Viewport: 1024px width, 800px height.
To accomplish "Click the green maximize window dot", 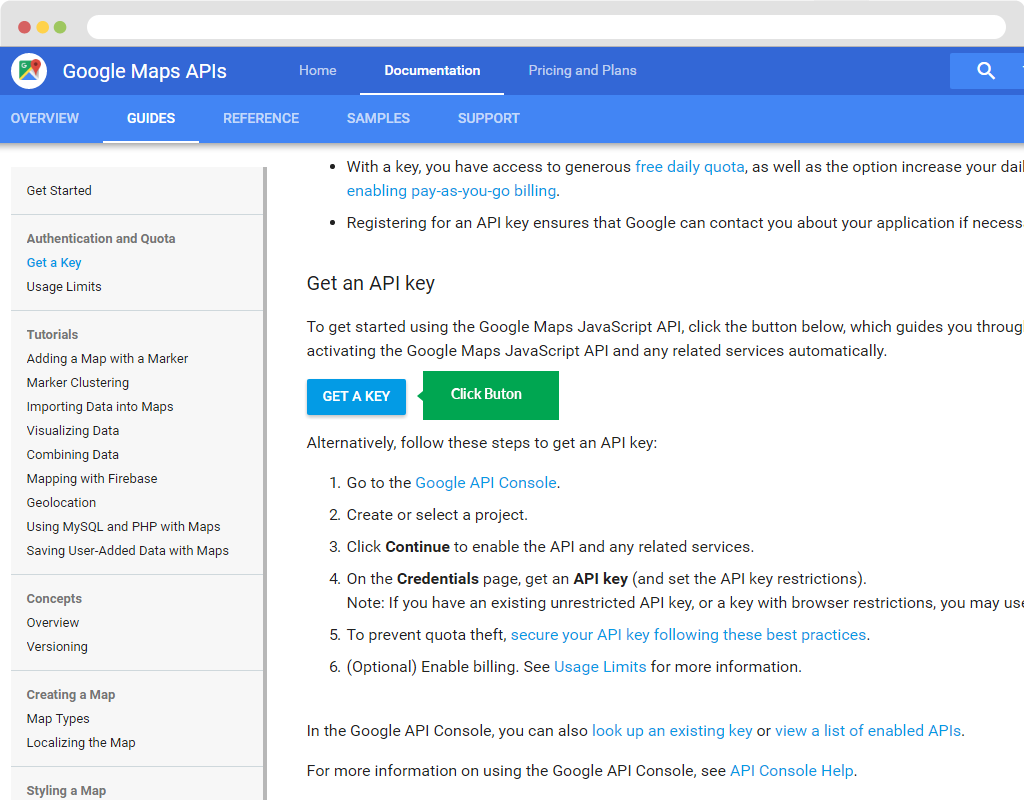I will point(60,27).
